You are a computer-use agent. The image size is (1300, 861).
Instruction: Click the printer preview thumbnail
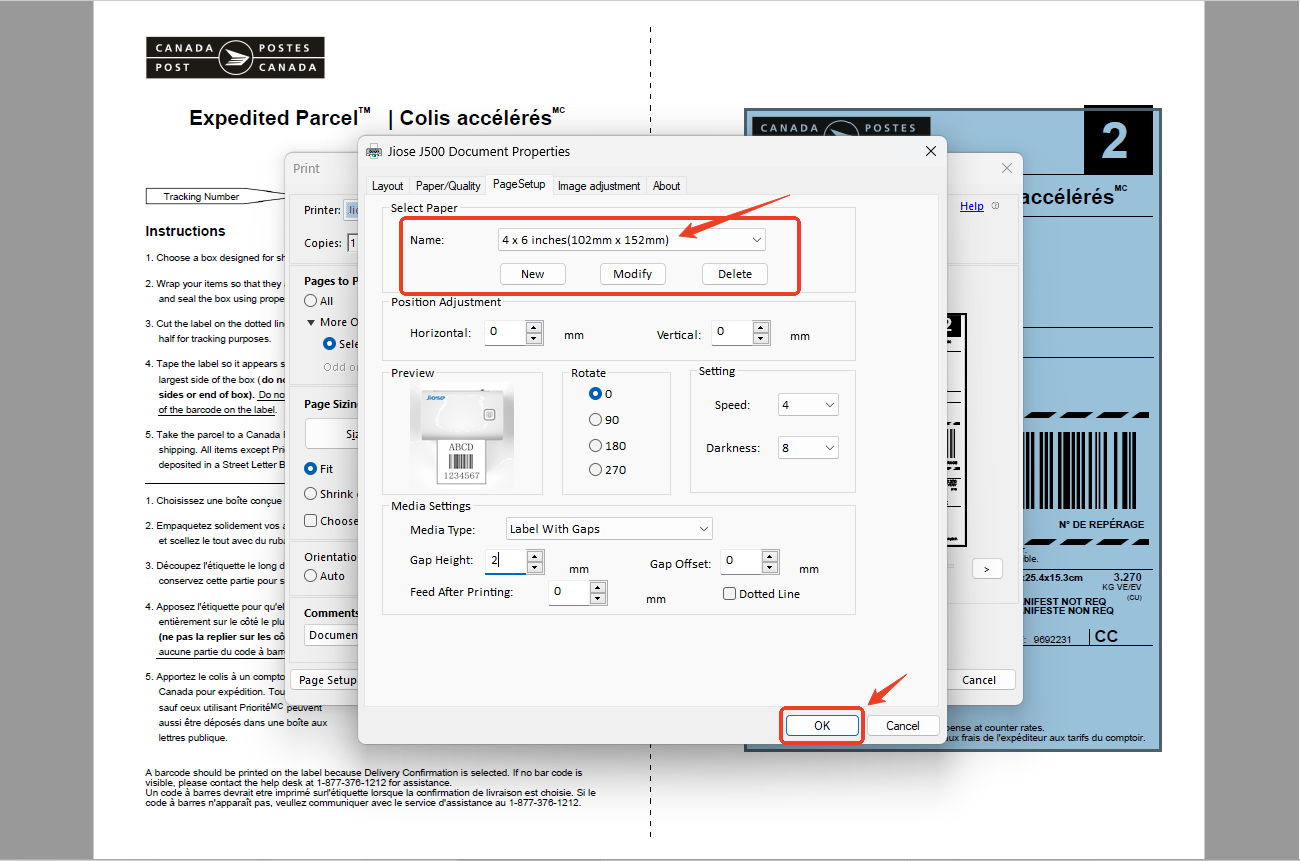tap(461, 437)
